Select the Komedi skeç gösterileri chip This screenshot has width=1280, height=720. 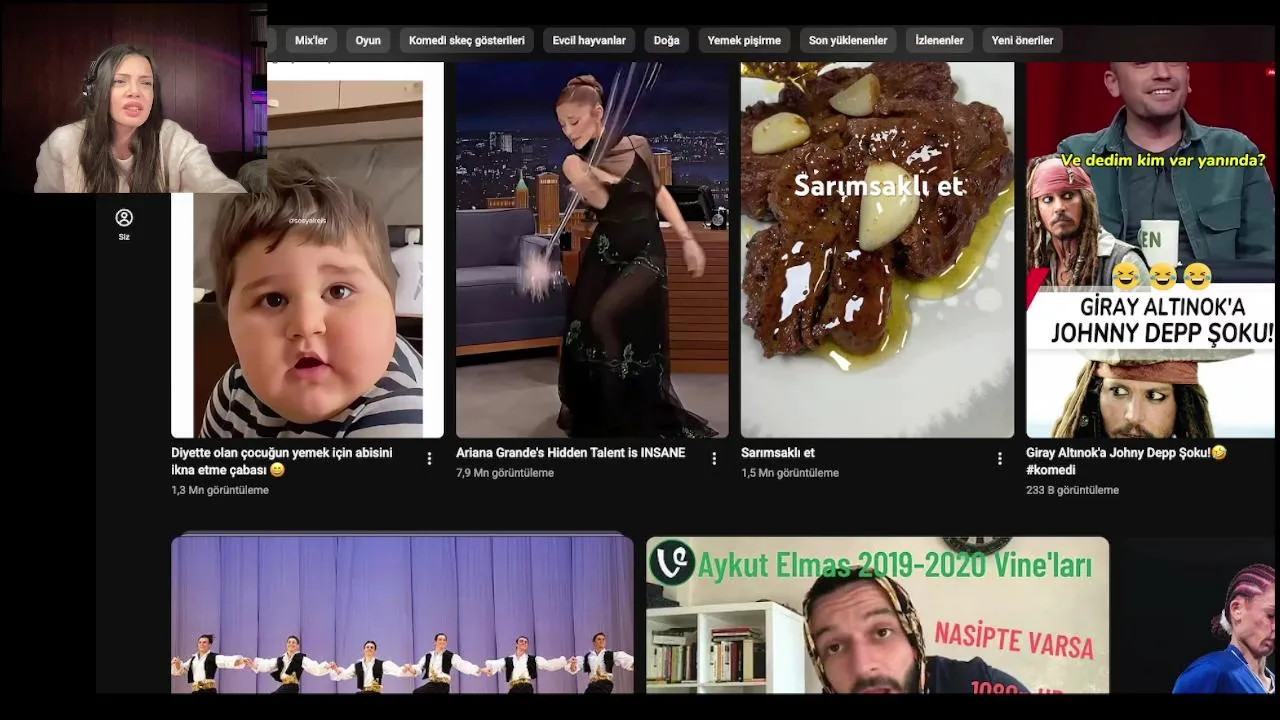[467, 40]
